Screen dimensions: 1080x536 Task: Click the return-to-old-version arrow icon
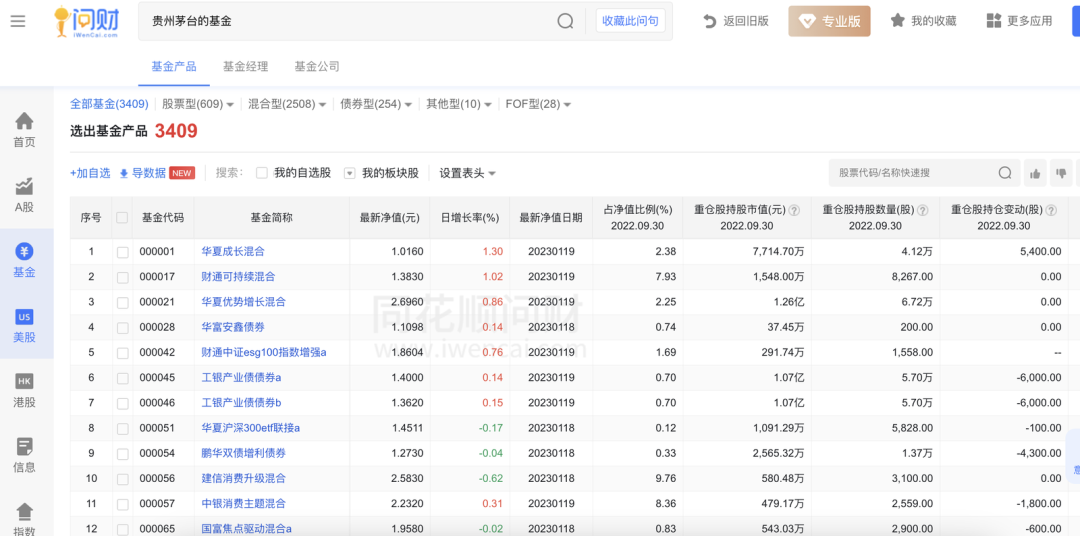(x=710, y=21)
